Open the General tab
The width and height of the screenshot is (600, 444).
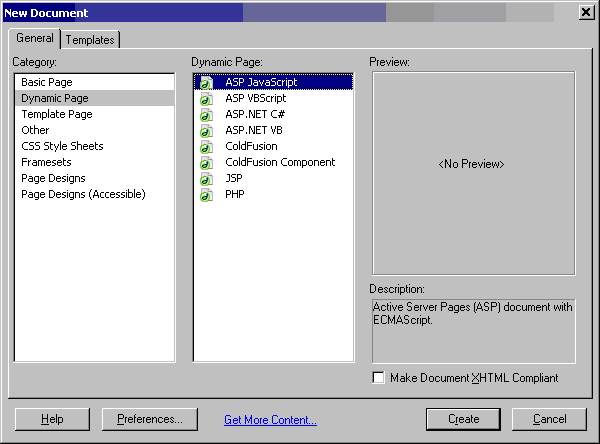click(35, 38)
